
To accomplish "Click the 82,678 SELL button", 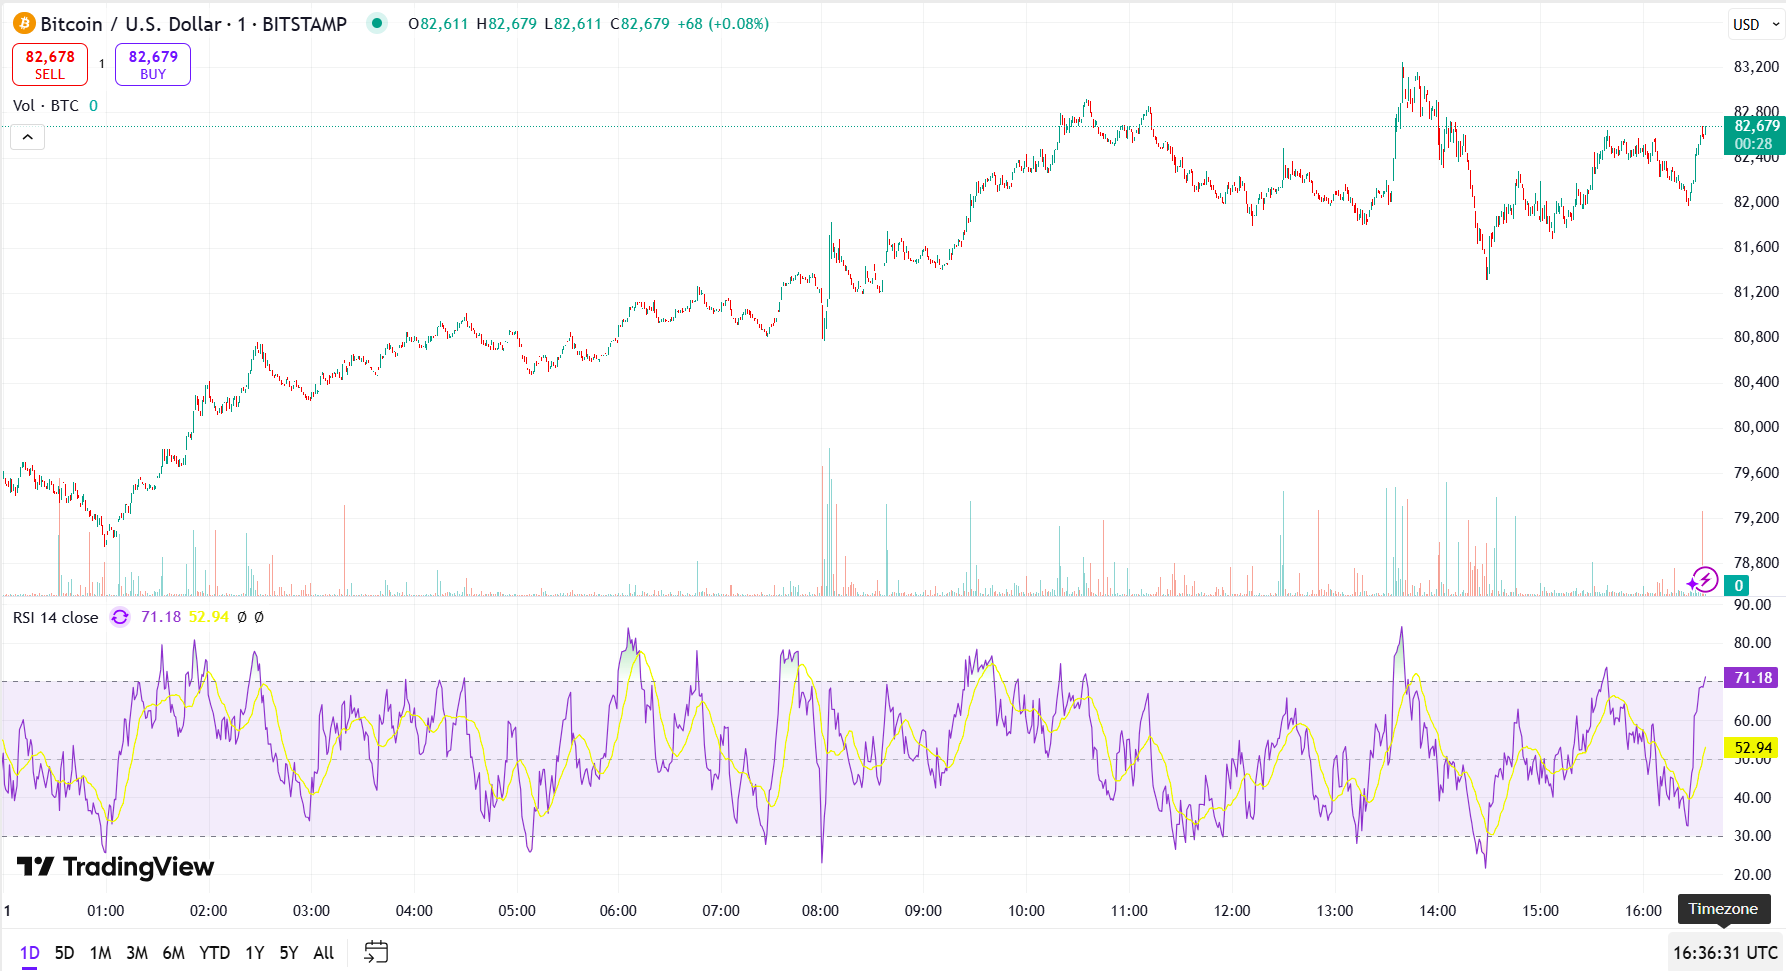I will (50, 65).
